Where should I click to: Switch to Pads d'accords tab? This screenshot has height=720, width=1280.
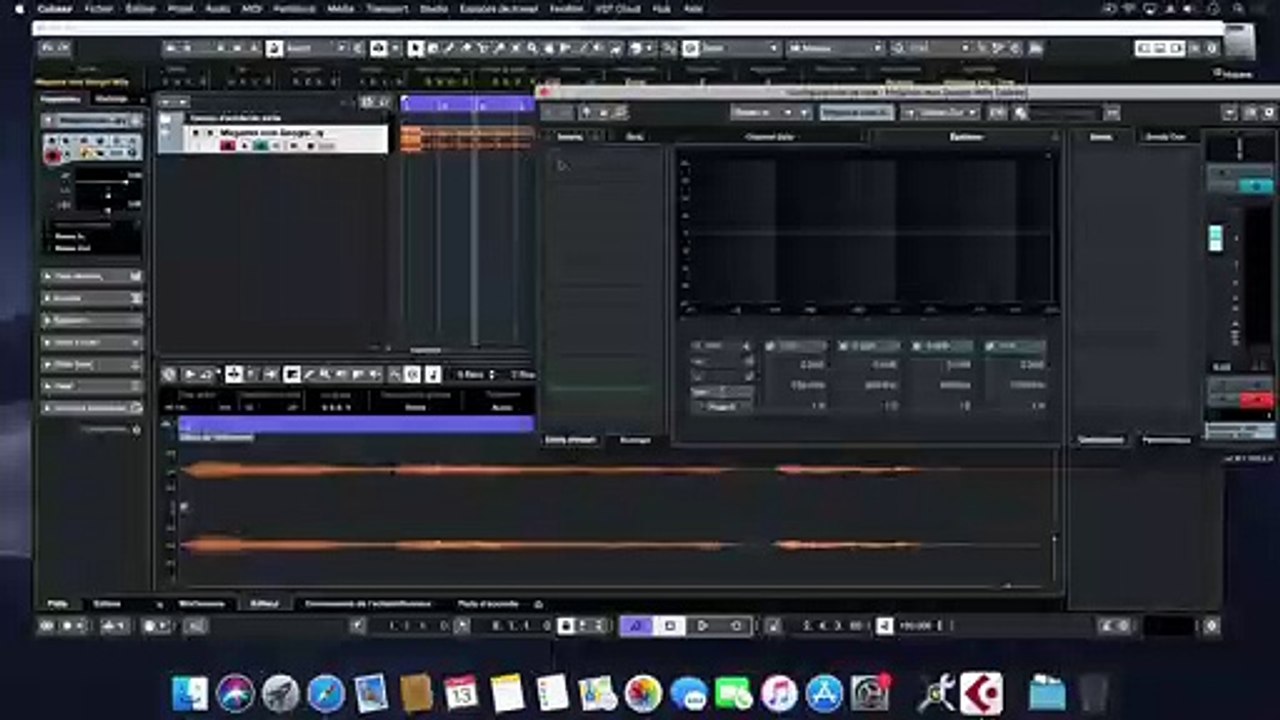click(x=488, y=604)
